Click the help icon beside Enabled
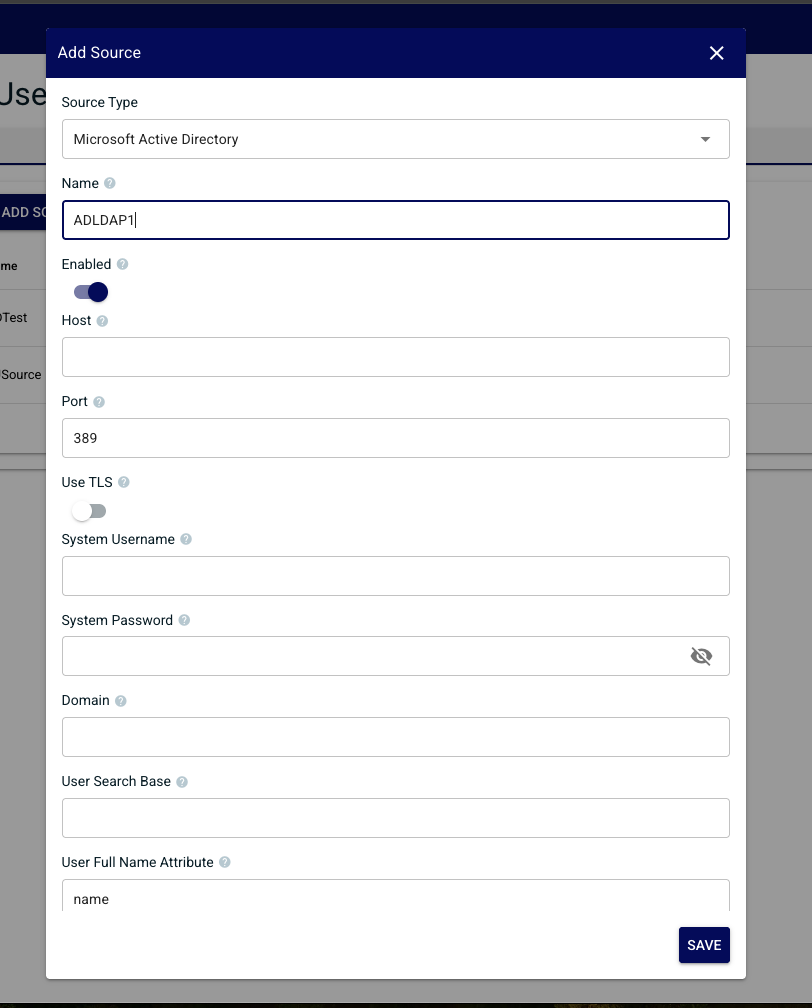The height and width of the screenshot is (1008, 812). (123, 264)
